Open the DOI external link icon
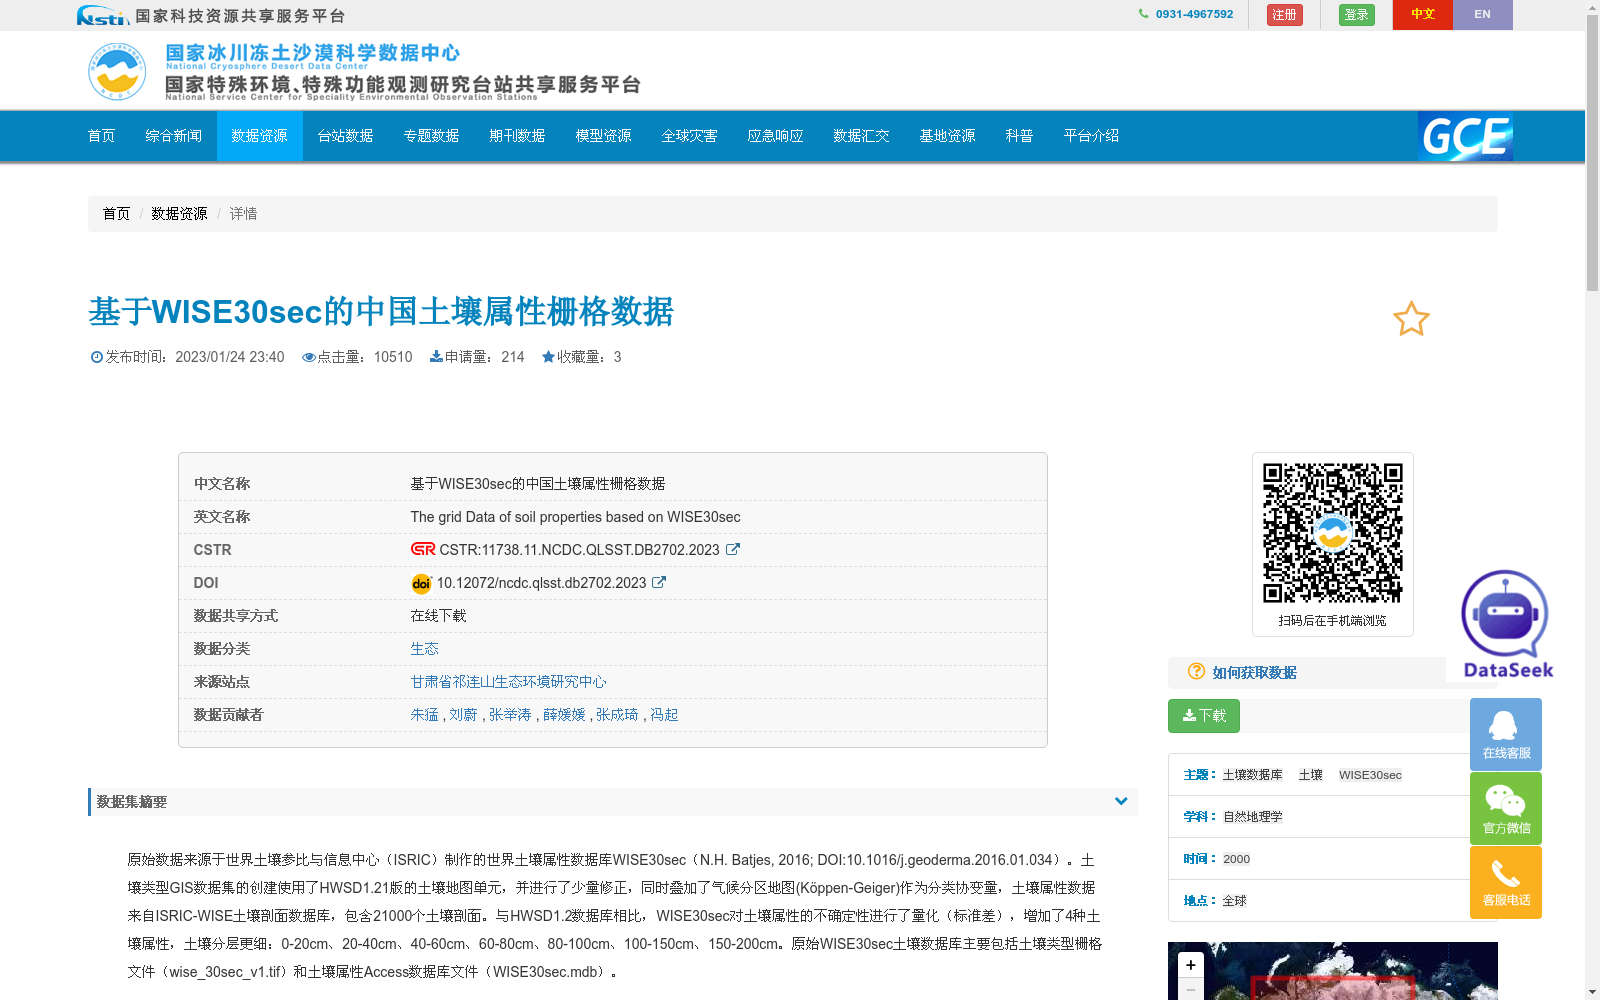 click(659, 582)
